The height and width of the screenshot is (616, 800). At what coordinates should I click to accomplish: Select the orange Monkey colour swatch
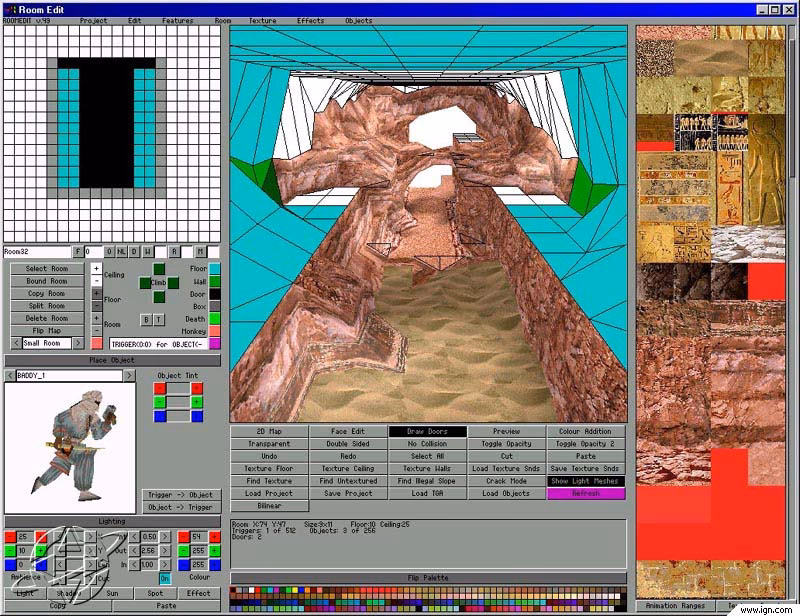pyautogui.click(x=215, y=331)
